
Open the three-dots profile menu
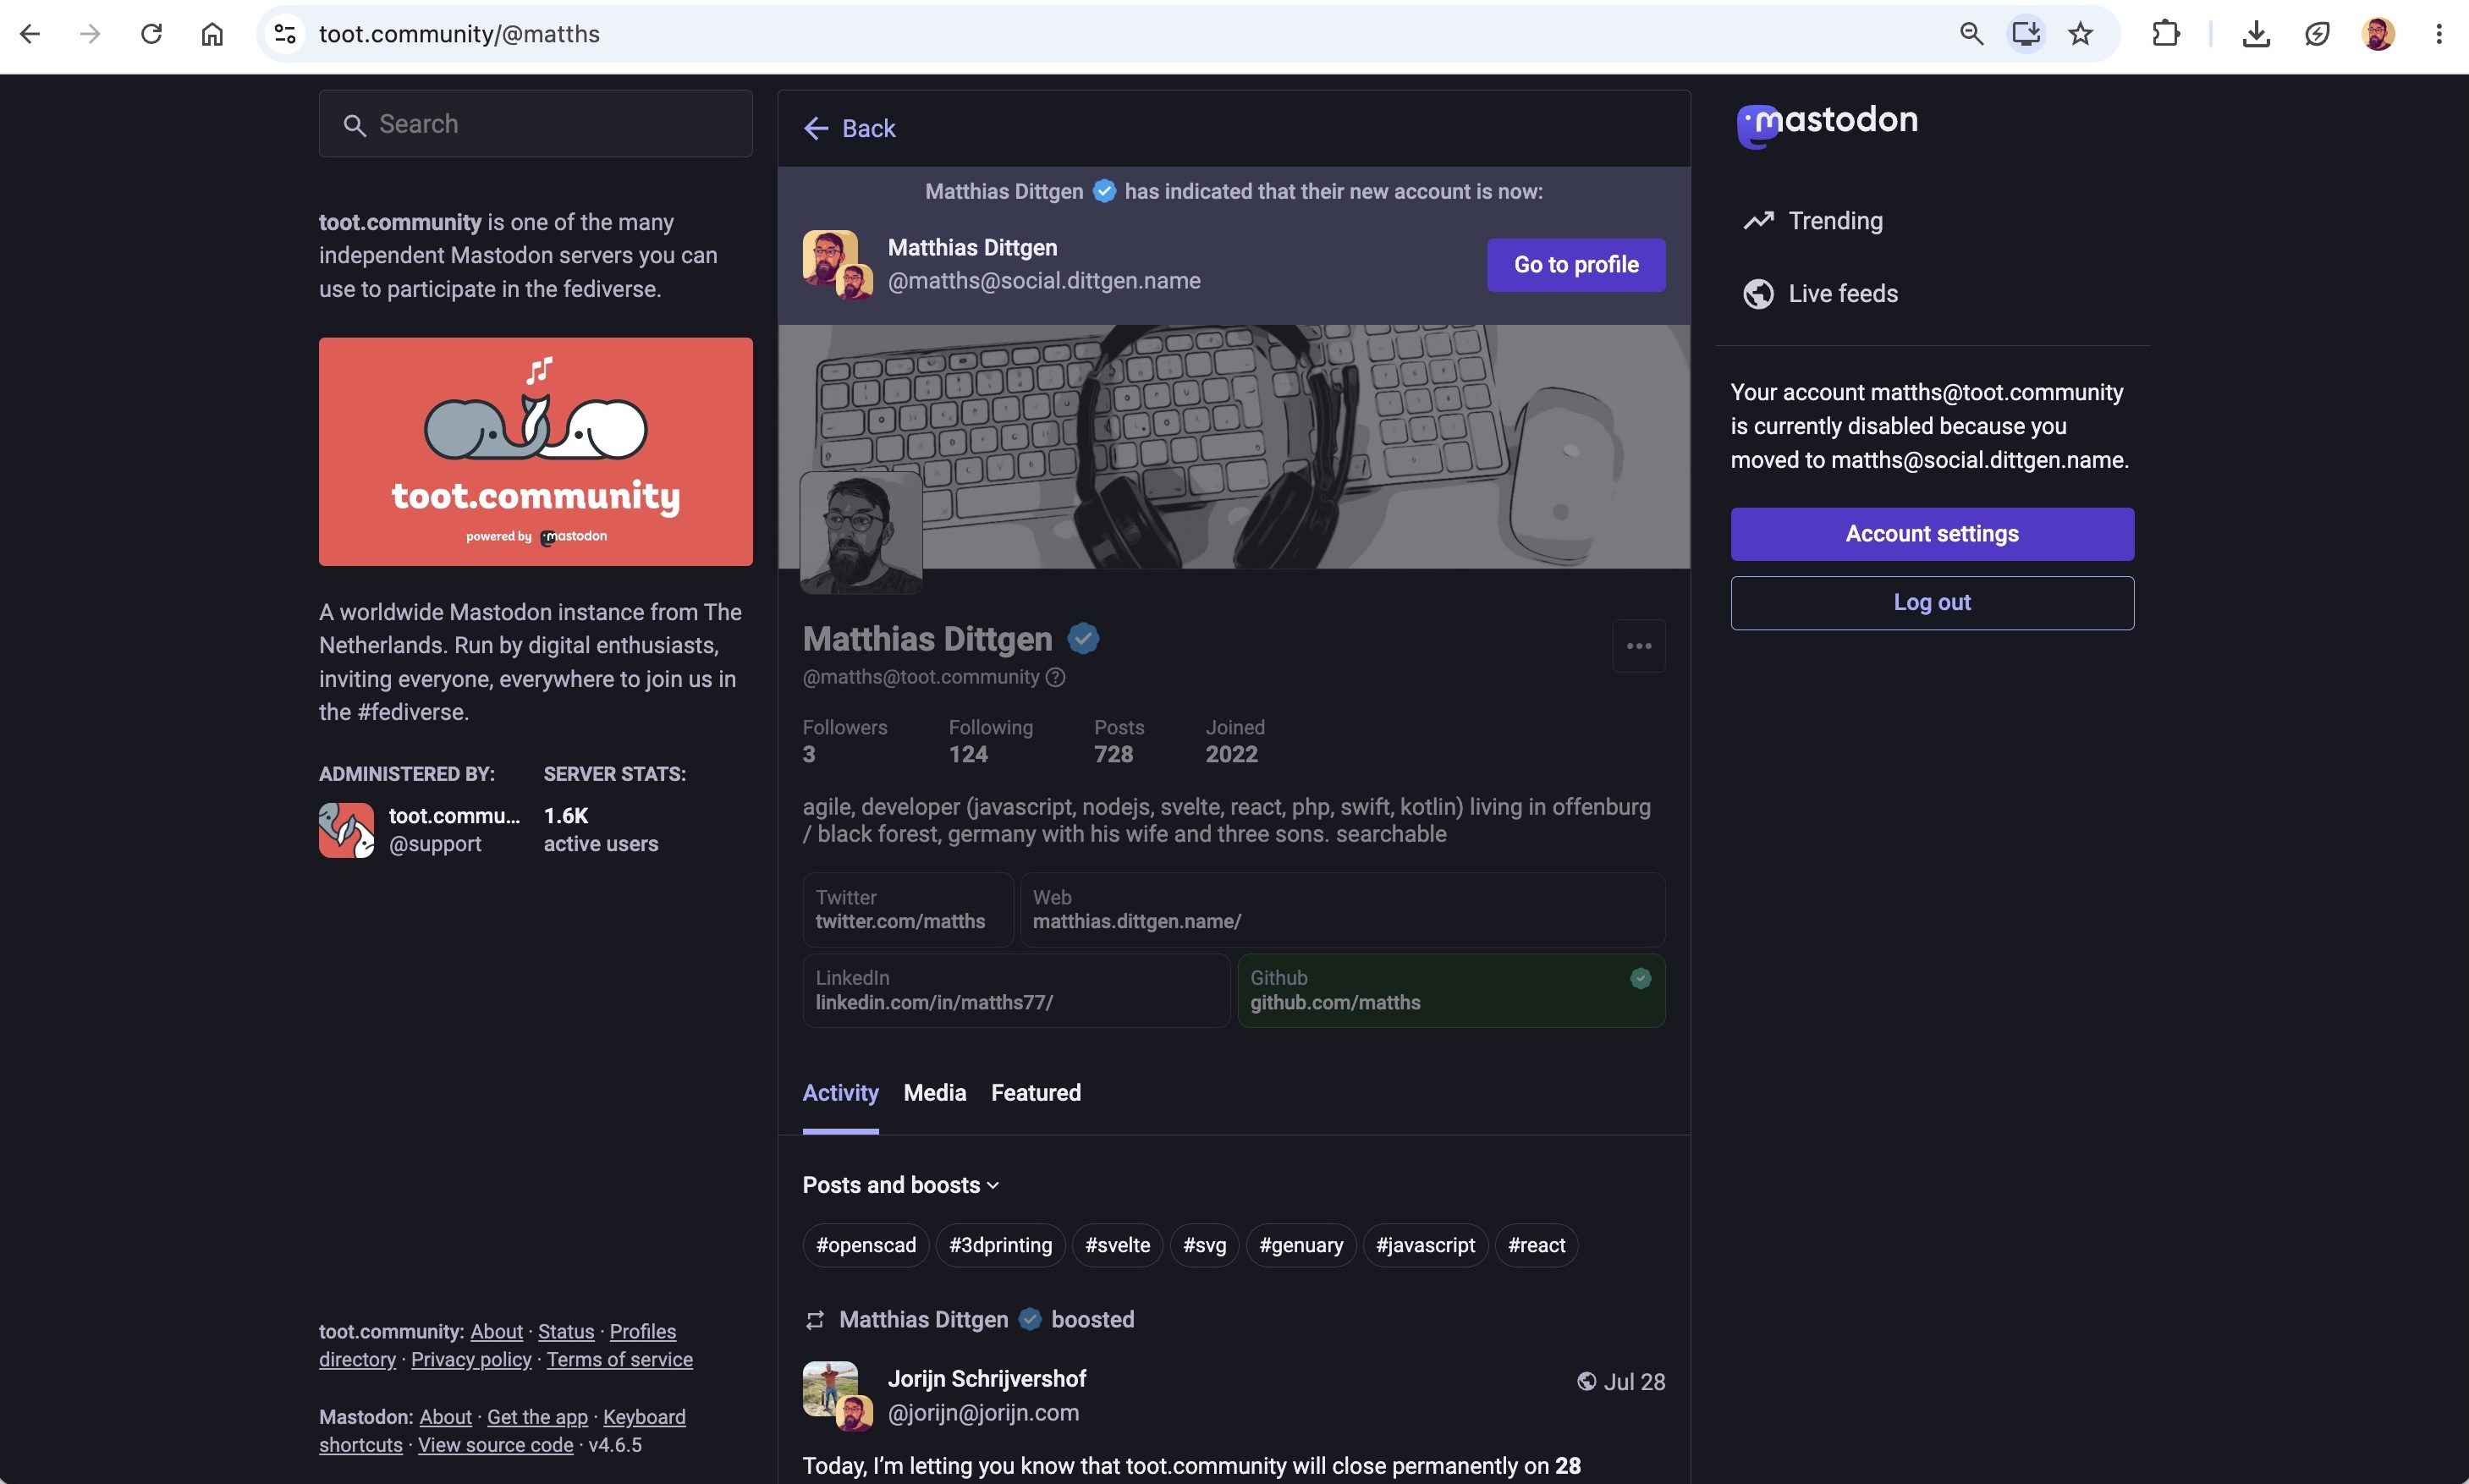pos(1639,646)
